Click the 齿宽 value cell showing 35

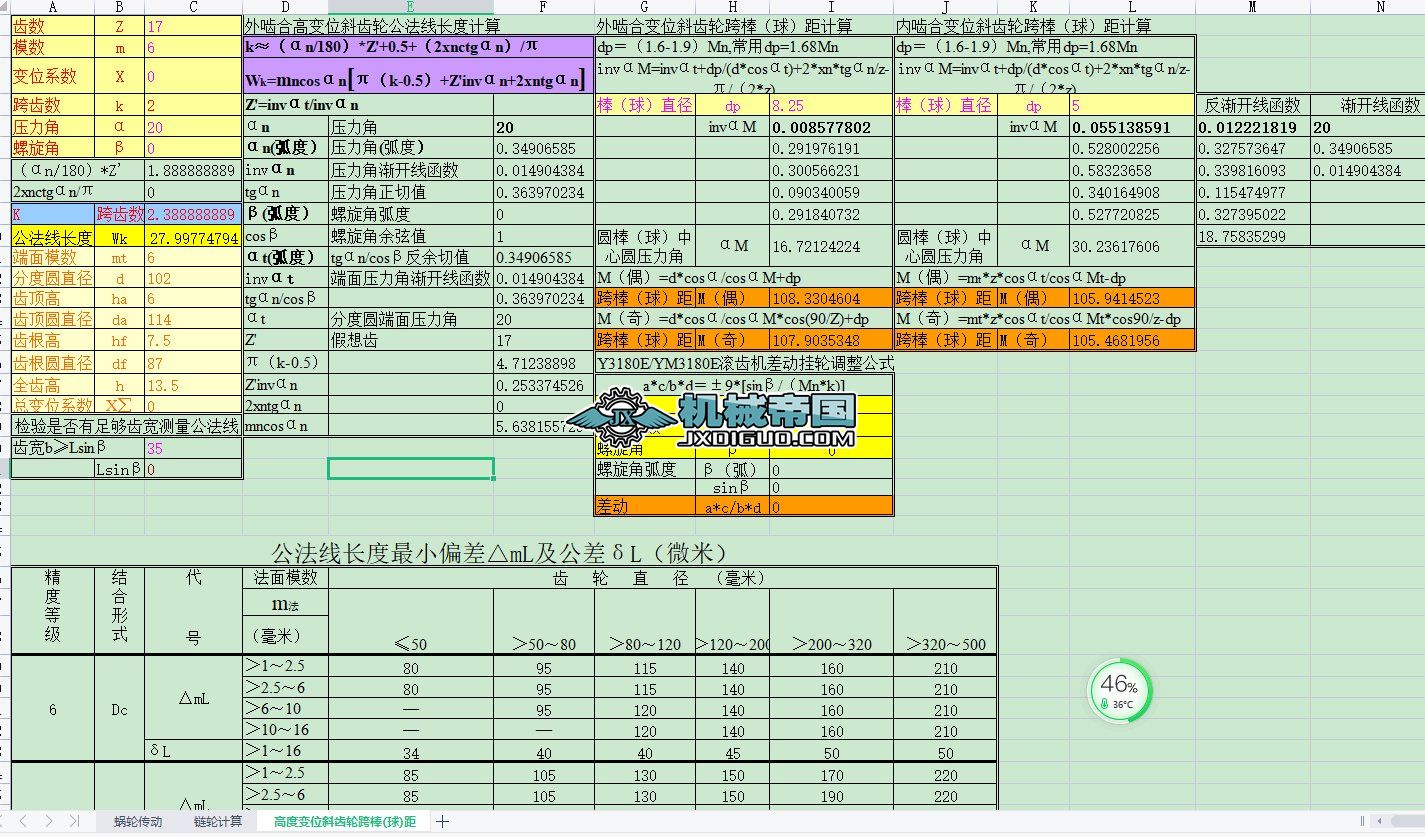point(193,448)
